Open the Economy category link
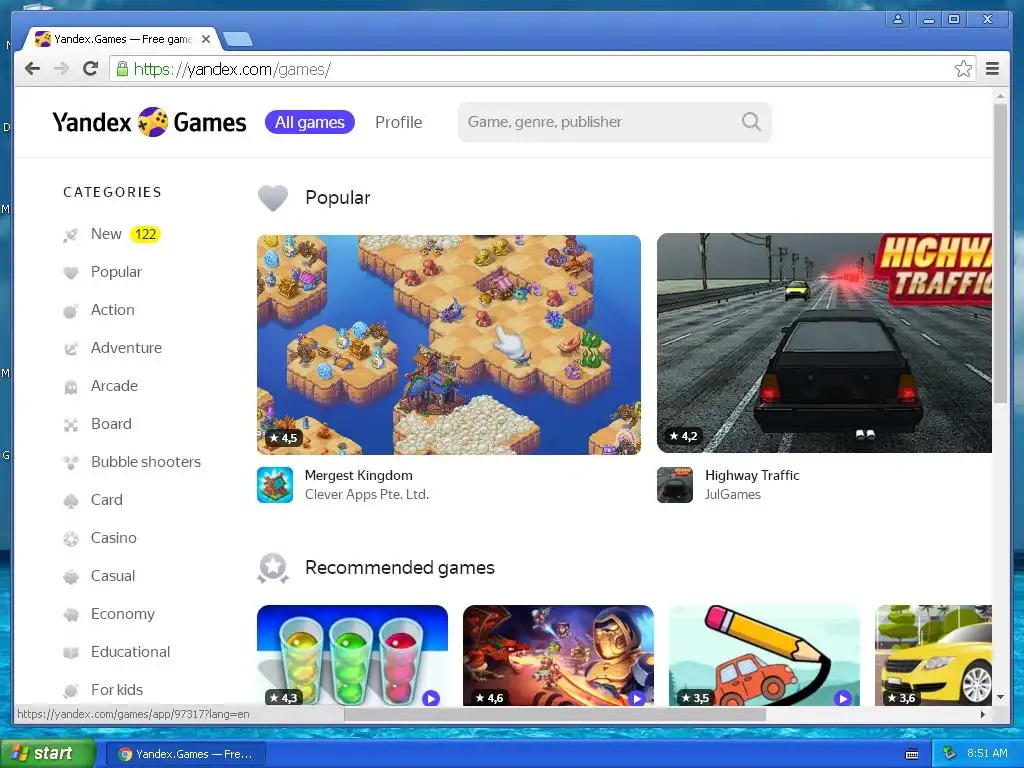1024x768 pixels. (x=123, y=614)
